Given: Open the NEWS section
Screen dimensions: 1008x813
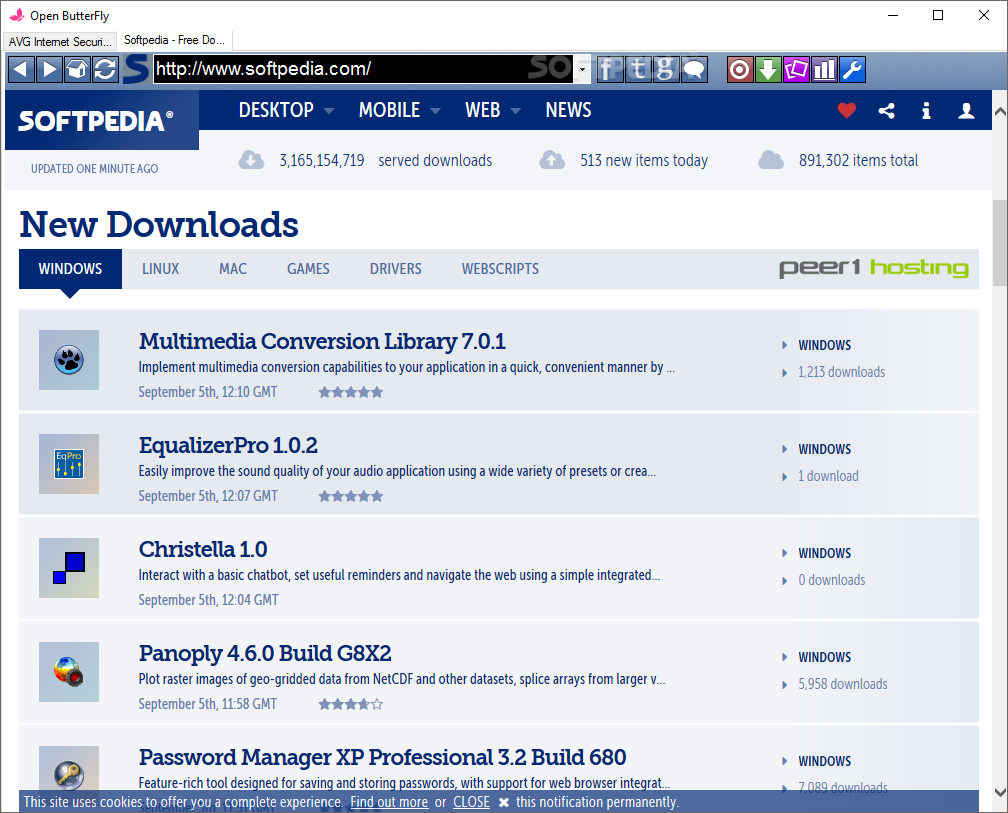Looking at the screenshot, I should coord(568,110).
